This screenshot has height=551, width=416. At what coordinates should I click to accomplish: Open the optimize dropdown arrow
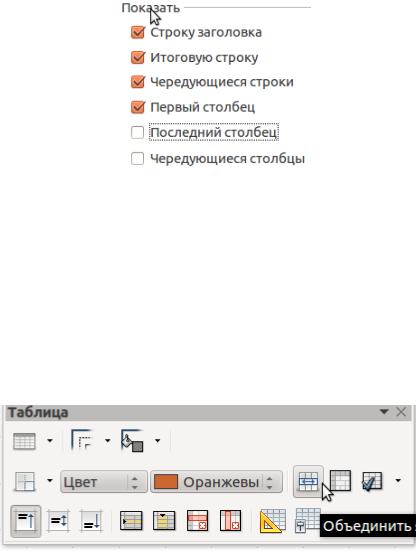[398, 481]
